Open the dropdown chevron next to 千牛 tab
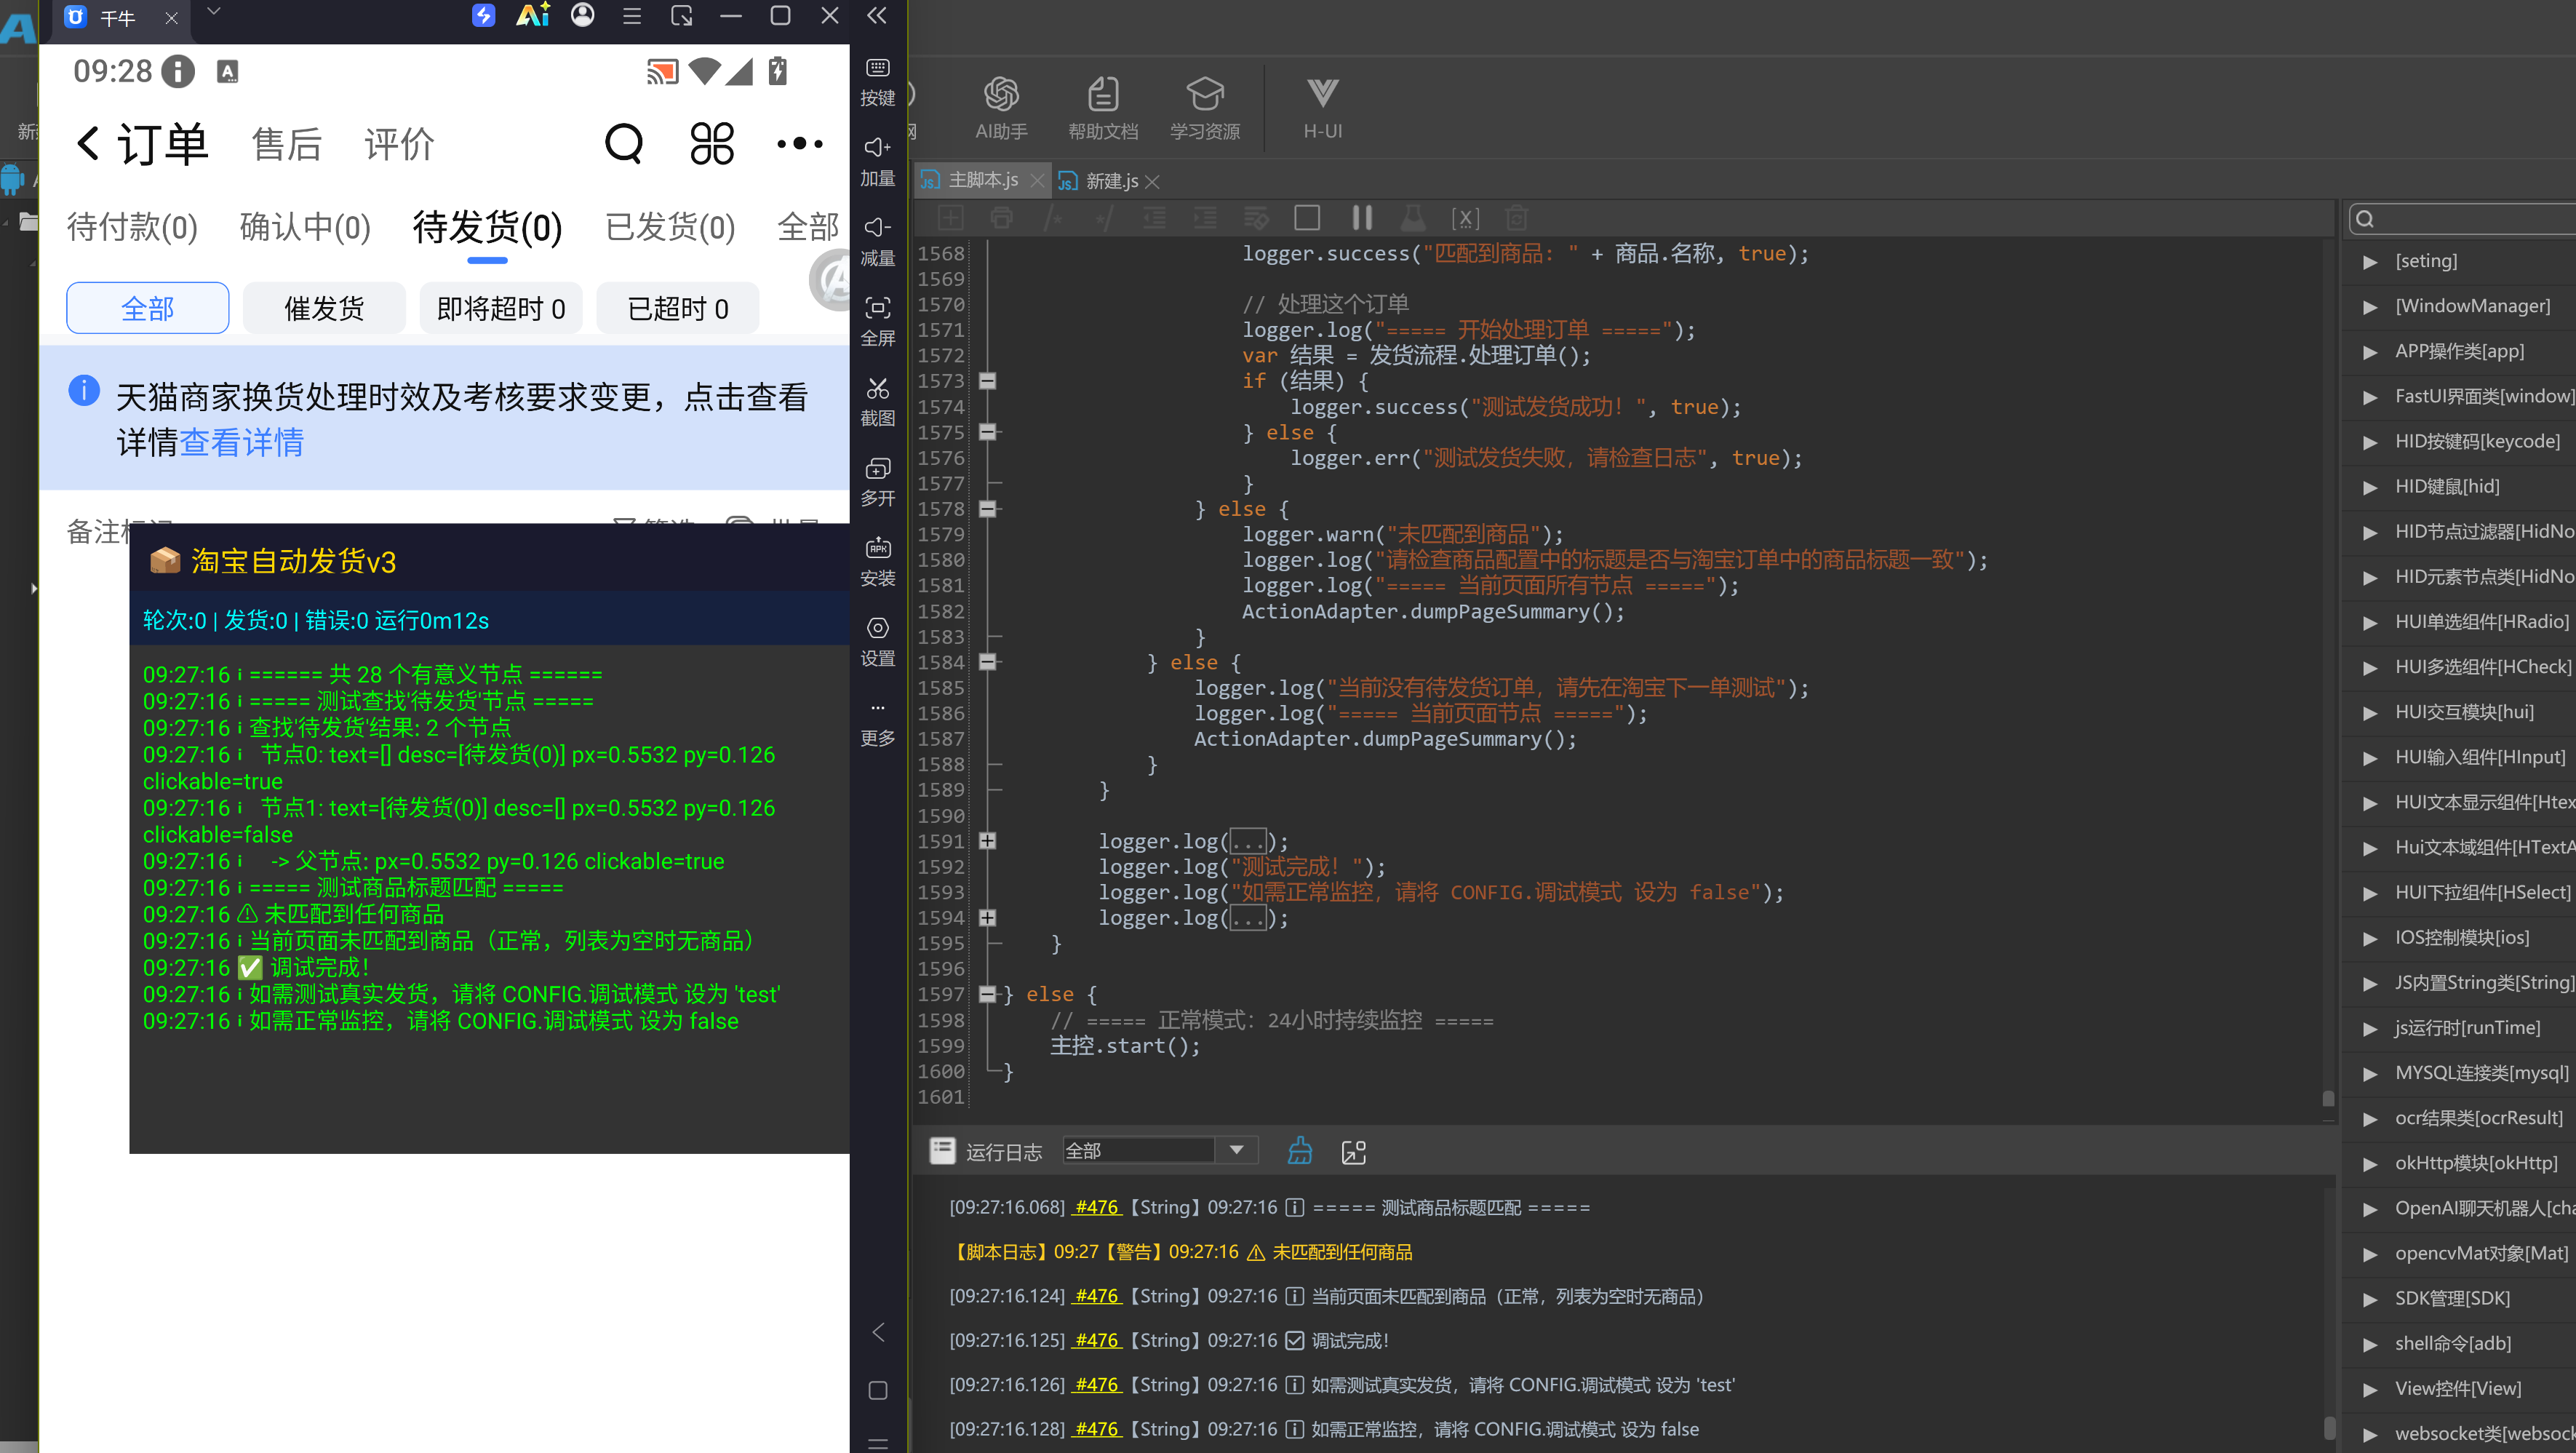This screenshot has height=1453, width=2576. [x=213, y=12]
